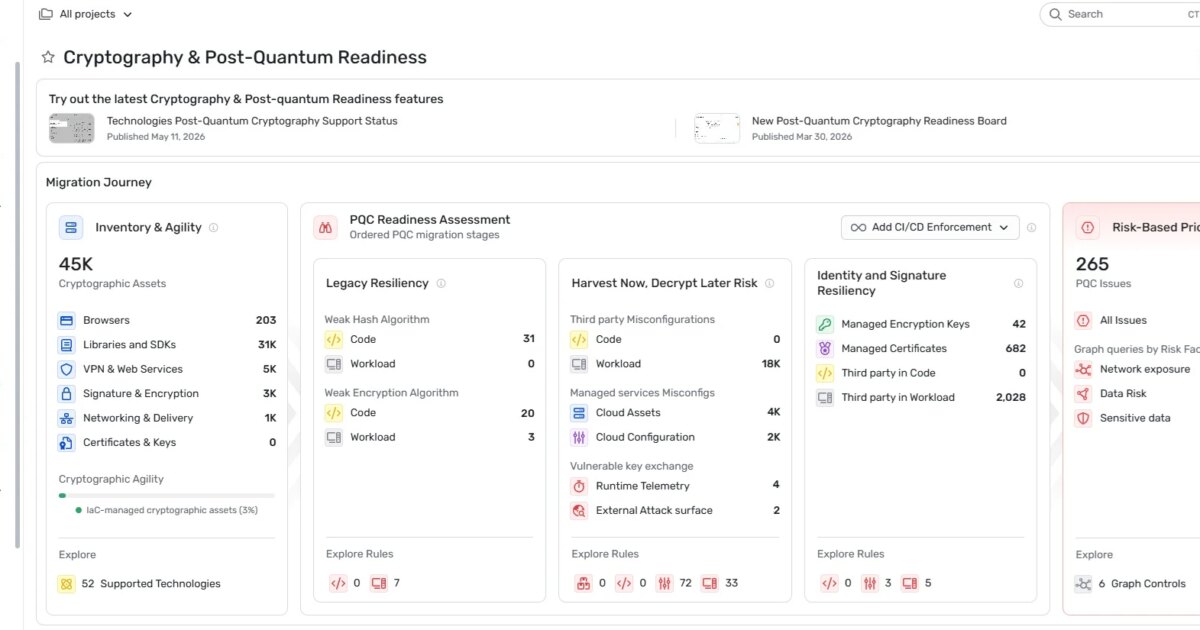The width and height of the screenshot is (1200, 630).
Task: Open Third party Misconfigurations Workload 18K row
Action: point(675,364)
